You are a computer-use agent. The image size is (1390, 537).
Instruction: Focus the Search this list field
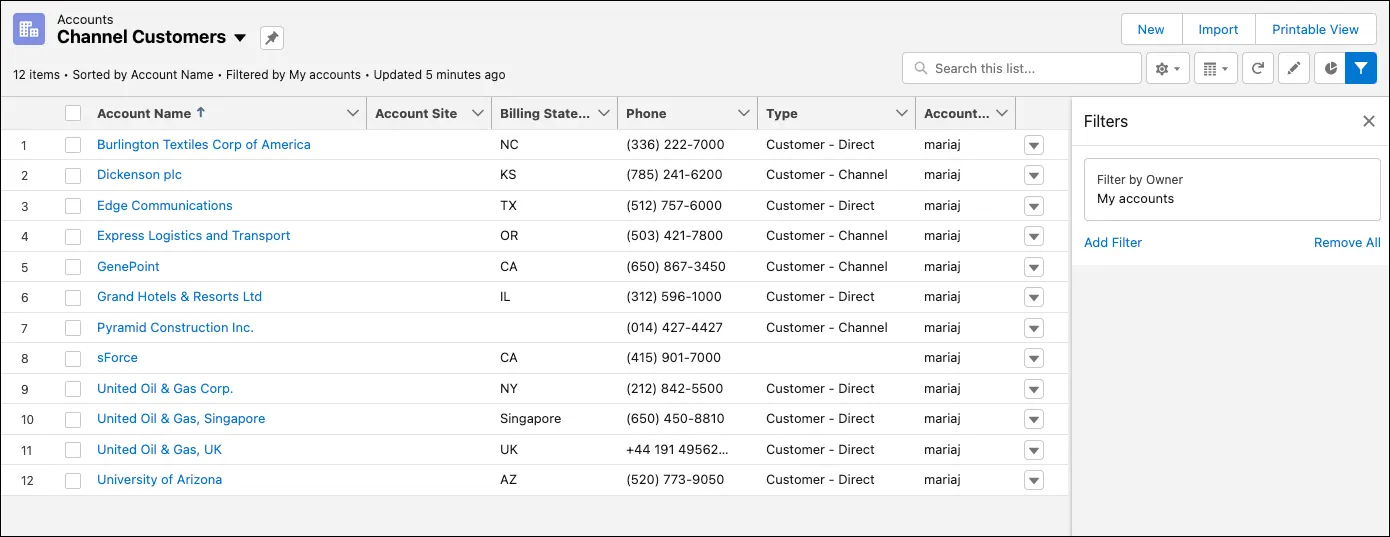[x=1022, y=68]
